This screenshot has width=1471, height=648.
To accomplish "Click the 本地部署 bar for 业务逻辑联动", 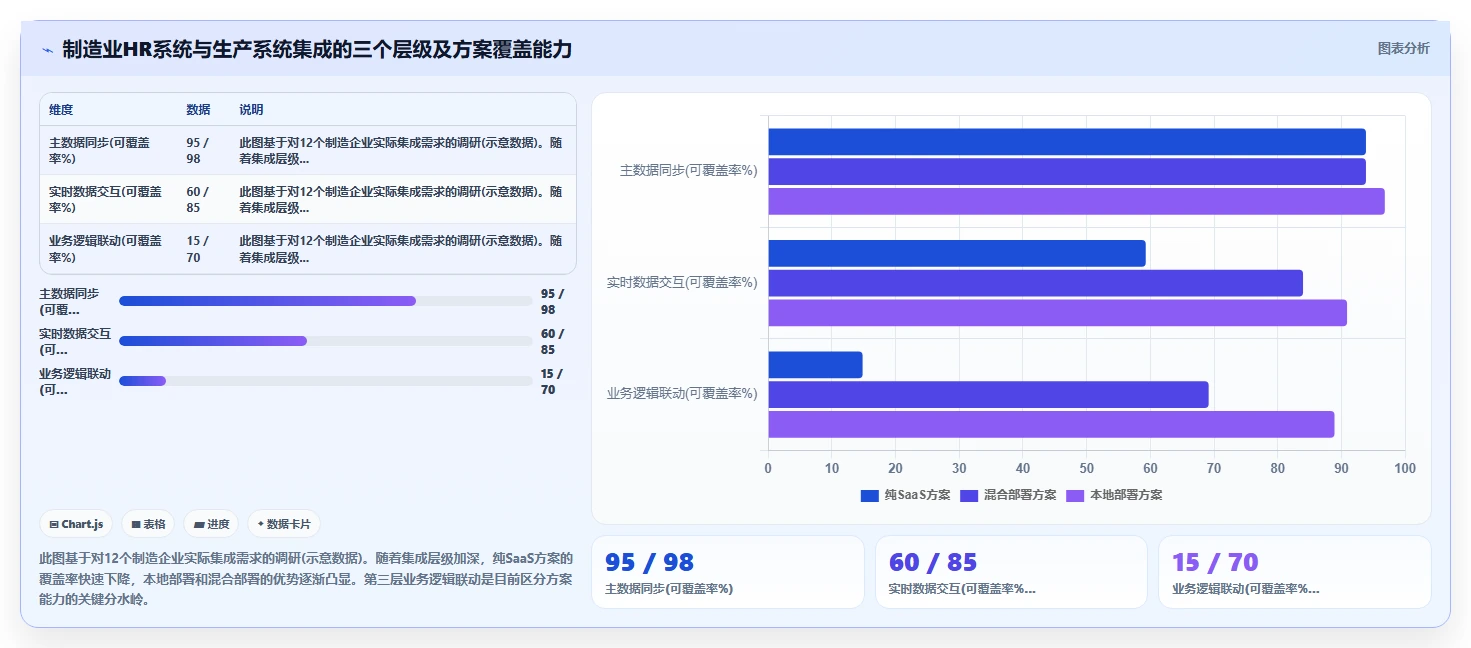I will (x=1051, y=424).
